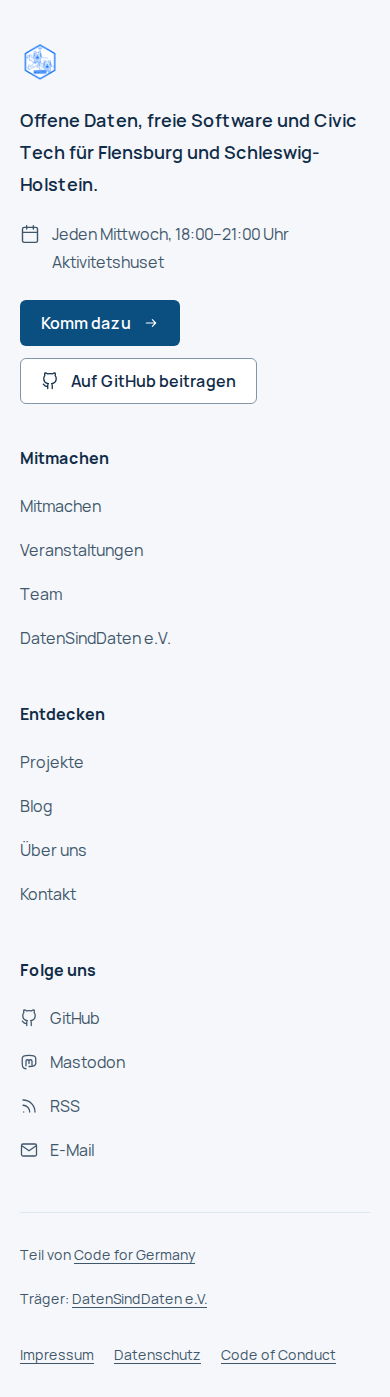Open the Code of Conduct link
This screenshot has width=390, height=1397.
278,1355
